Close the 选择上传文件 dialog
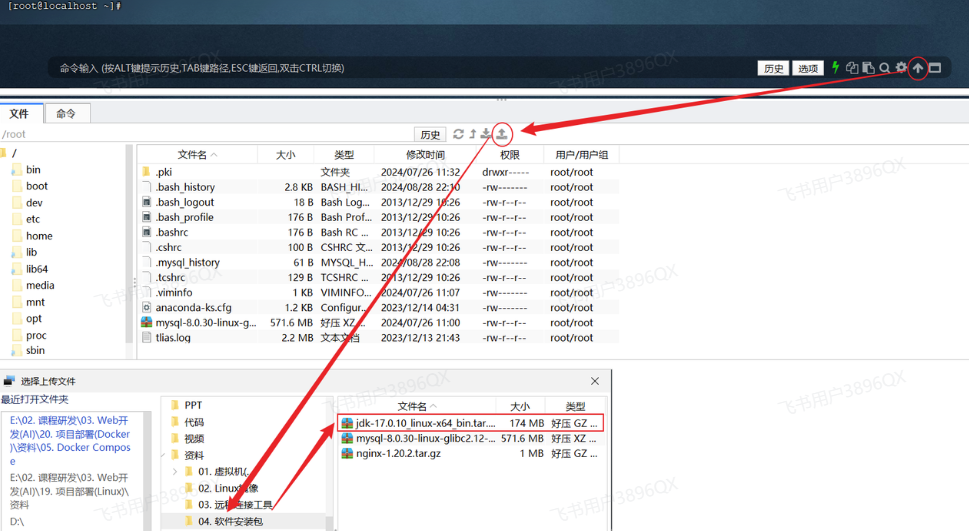Screen dimensions: 969x531 click(x=595, y=381)
